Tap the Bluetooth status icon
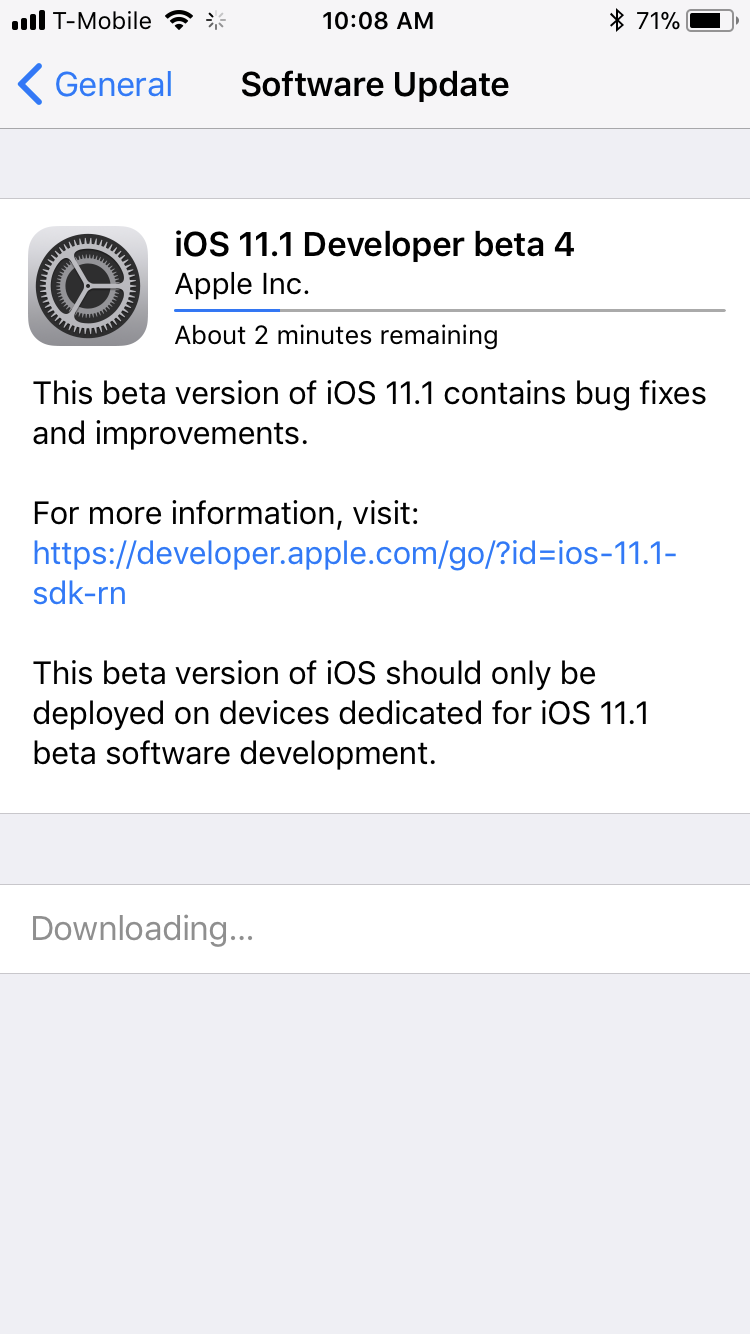Image resolution: width=750 pixels, height=1334 pixels. [617, 20]
